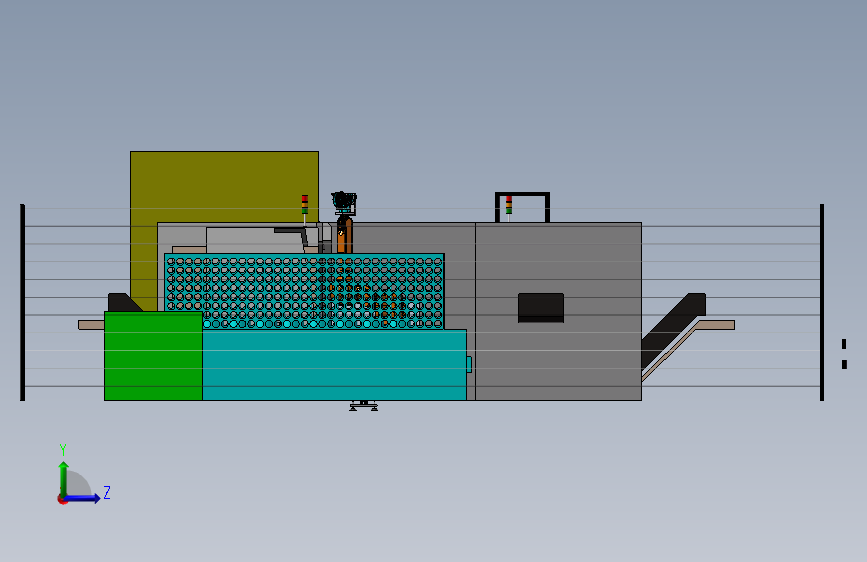867x562 pixels.
Task: Select the orange column below the robot head
Action: [344, 236]
